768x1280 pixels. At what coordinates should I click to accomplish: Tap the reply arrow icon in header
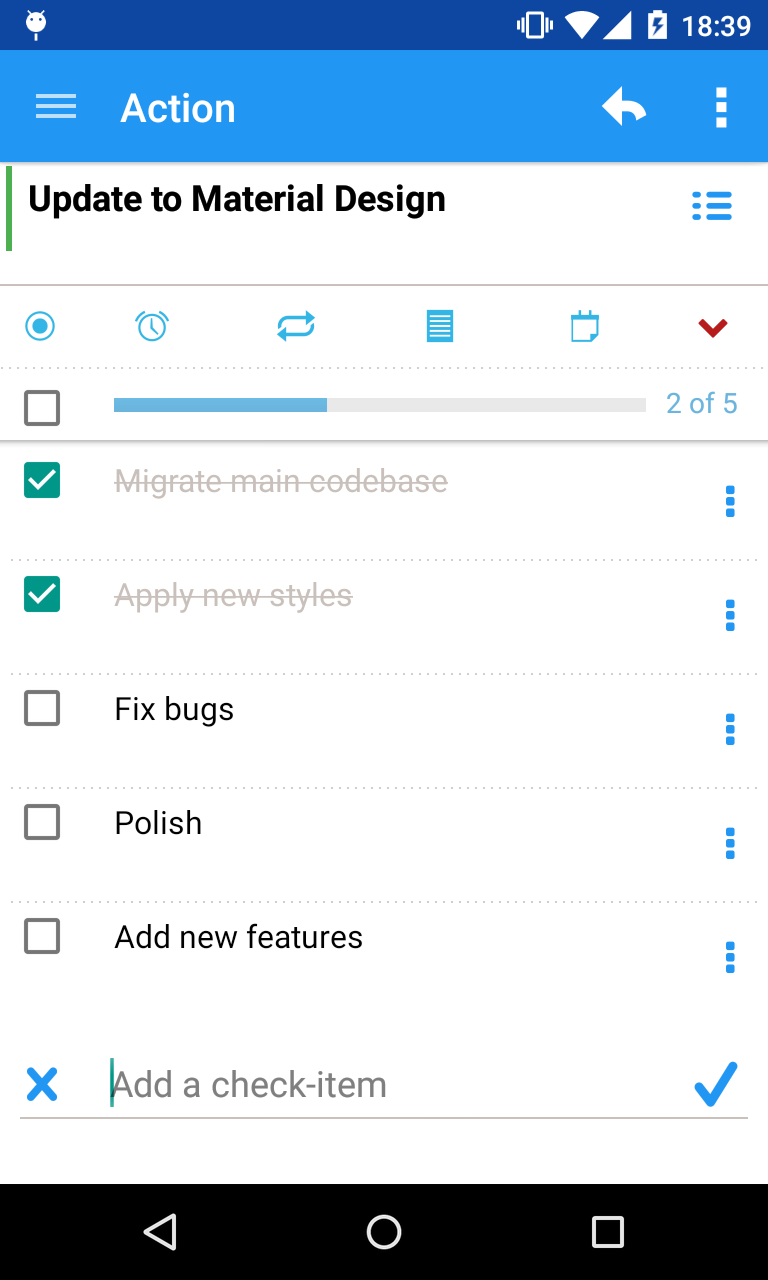point(624,107)
